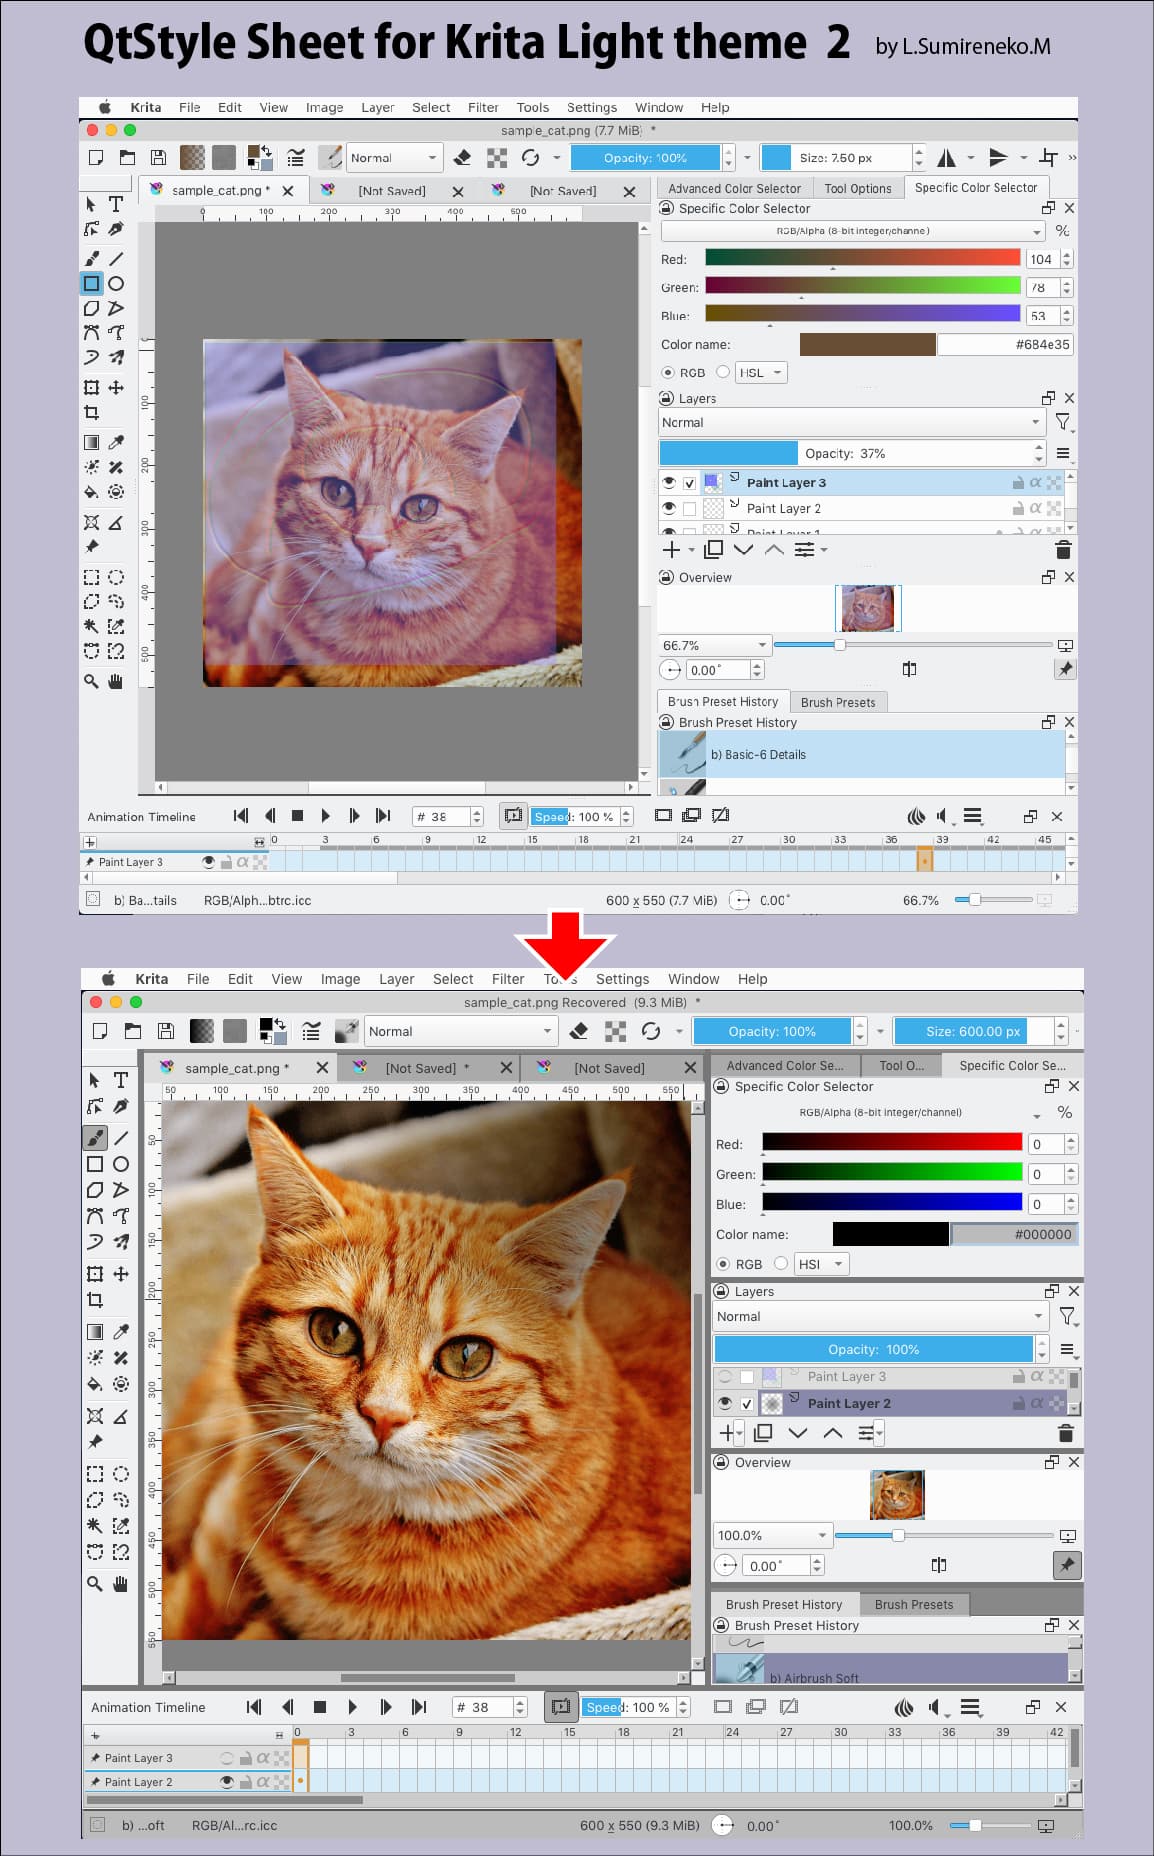The image size is (1154, 1856).
Task: Delete layer with trash icon in top Layers panel
Action: pyautogui.click(x=1063, y=550)
